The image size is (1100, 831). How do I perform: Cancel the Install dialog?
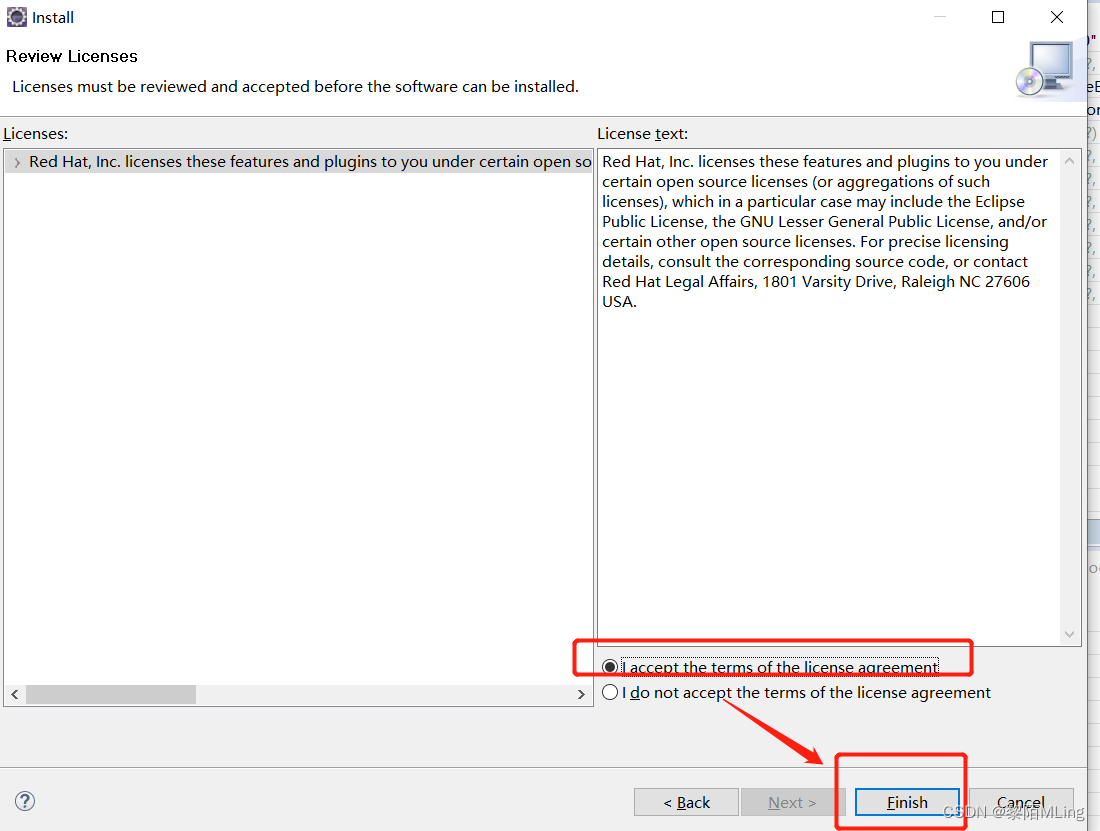1021,802
